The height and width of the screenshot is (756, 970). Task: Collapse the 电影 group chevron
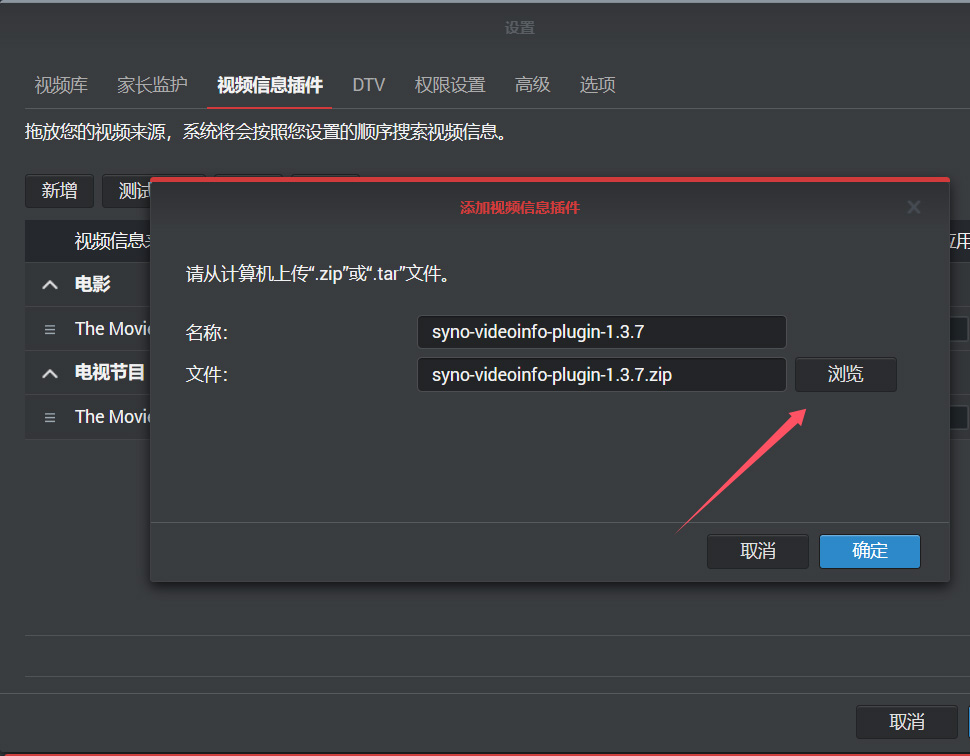point(50,285)
